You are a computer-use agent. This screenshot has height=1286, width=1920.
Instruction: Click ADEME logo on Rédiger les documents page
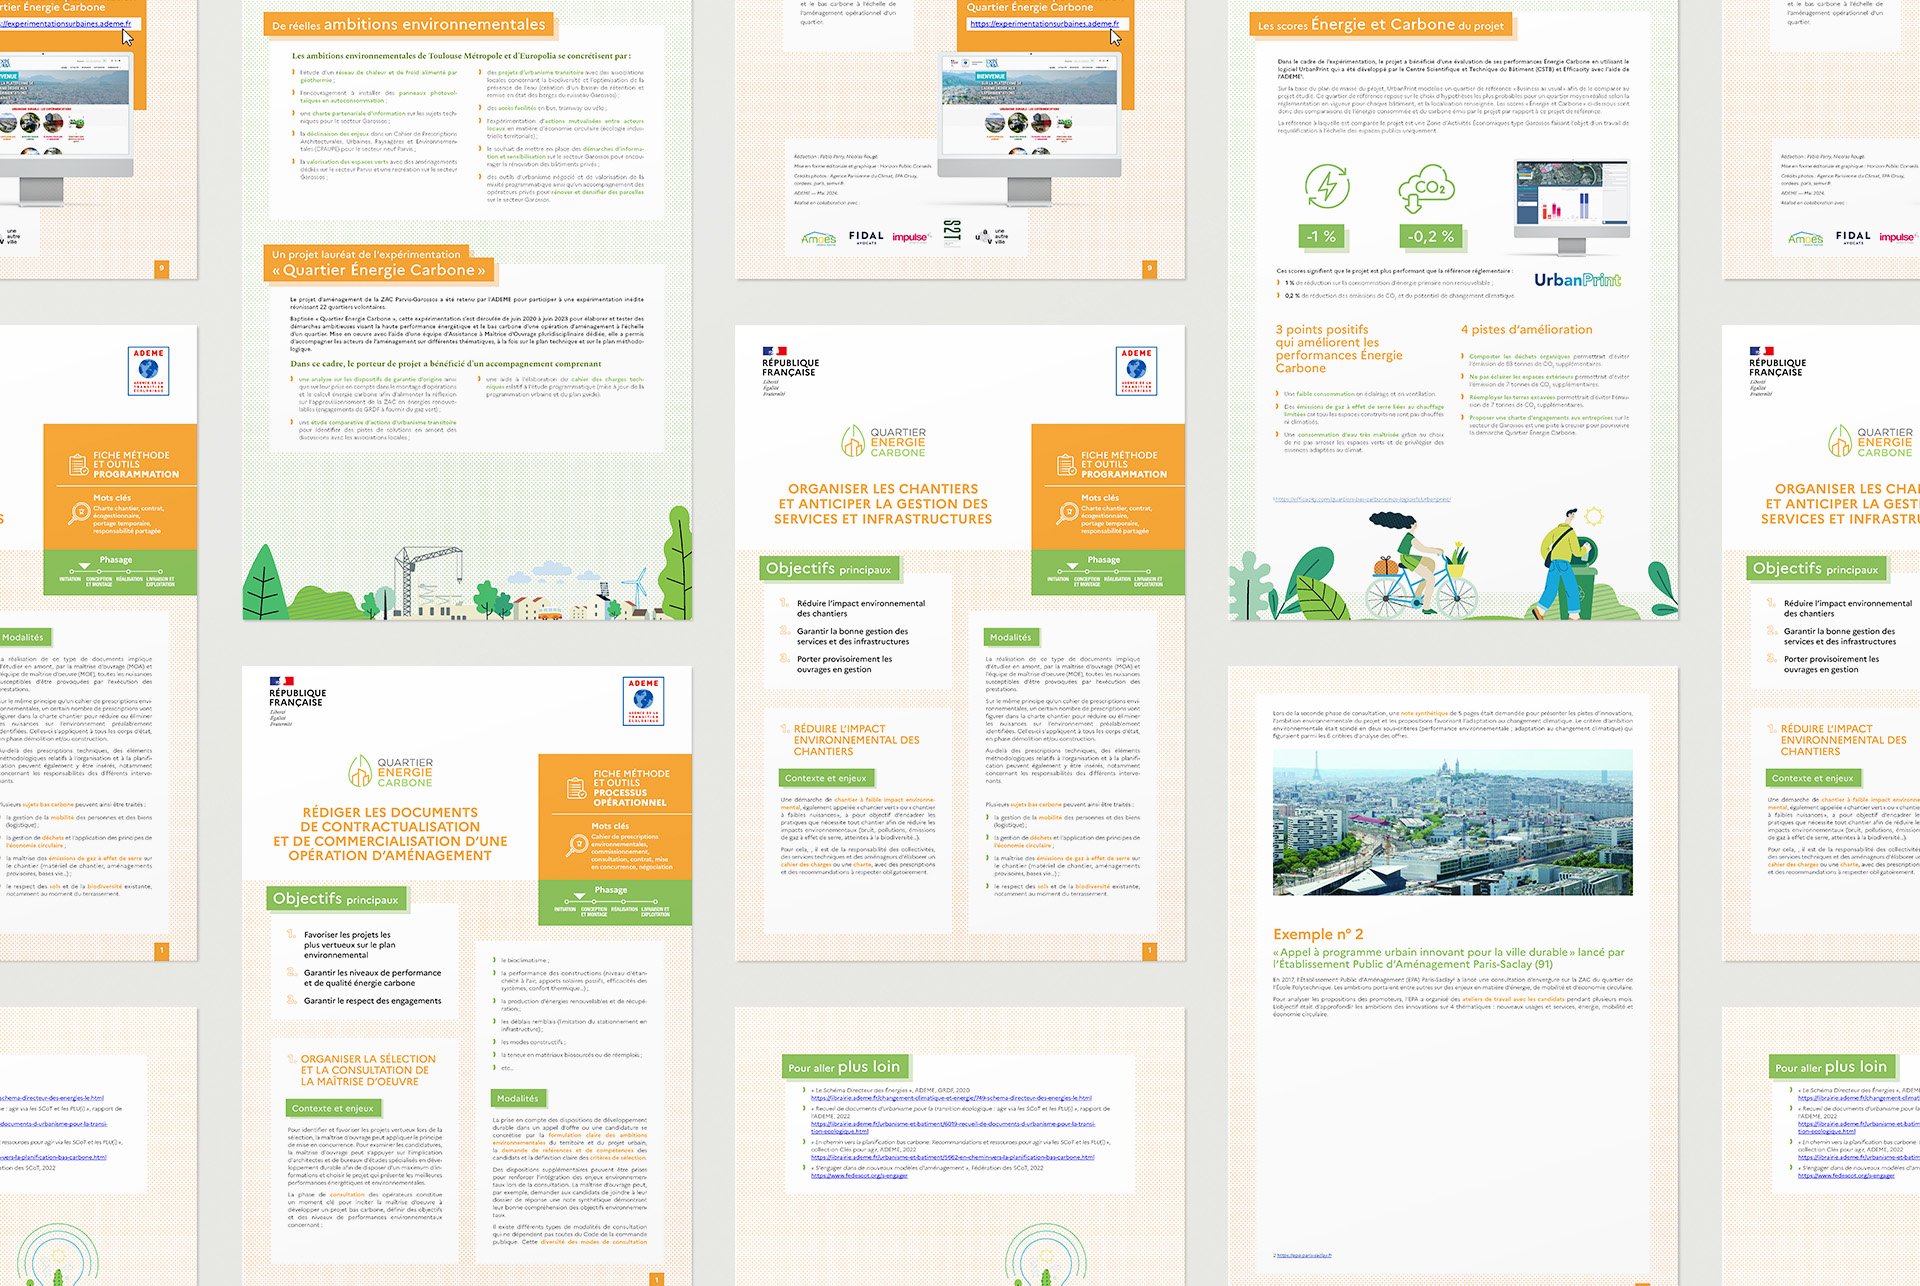[x=643, y=701]
